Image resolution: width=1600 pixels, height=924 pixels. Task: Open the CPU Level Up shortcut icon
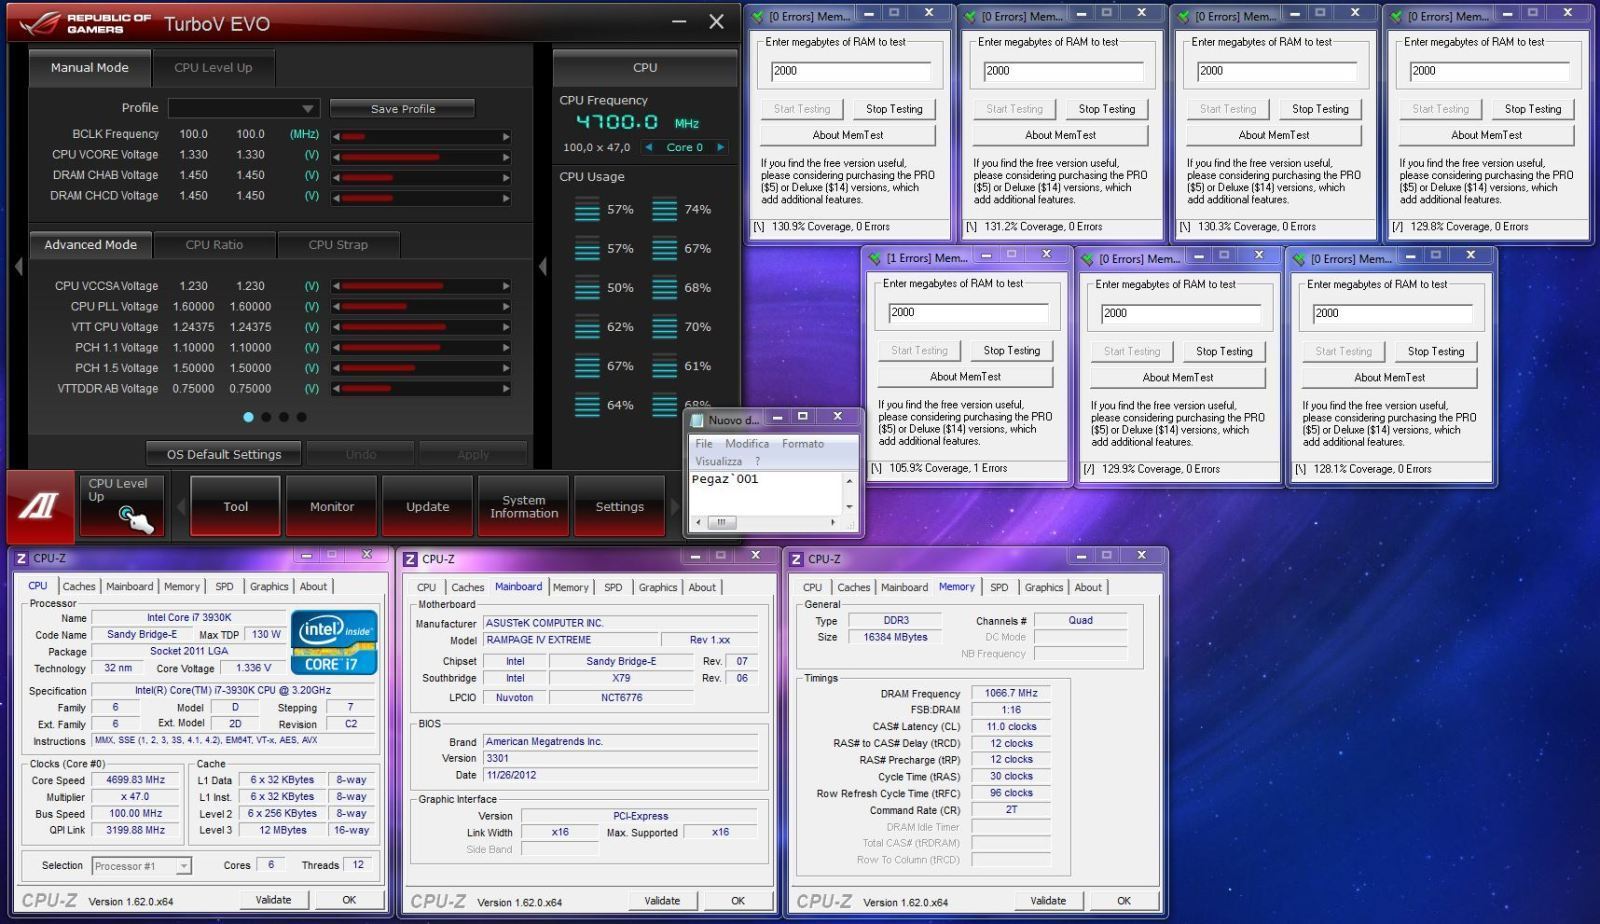122,506
